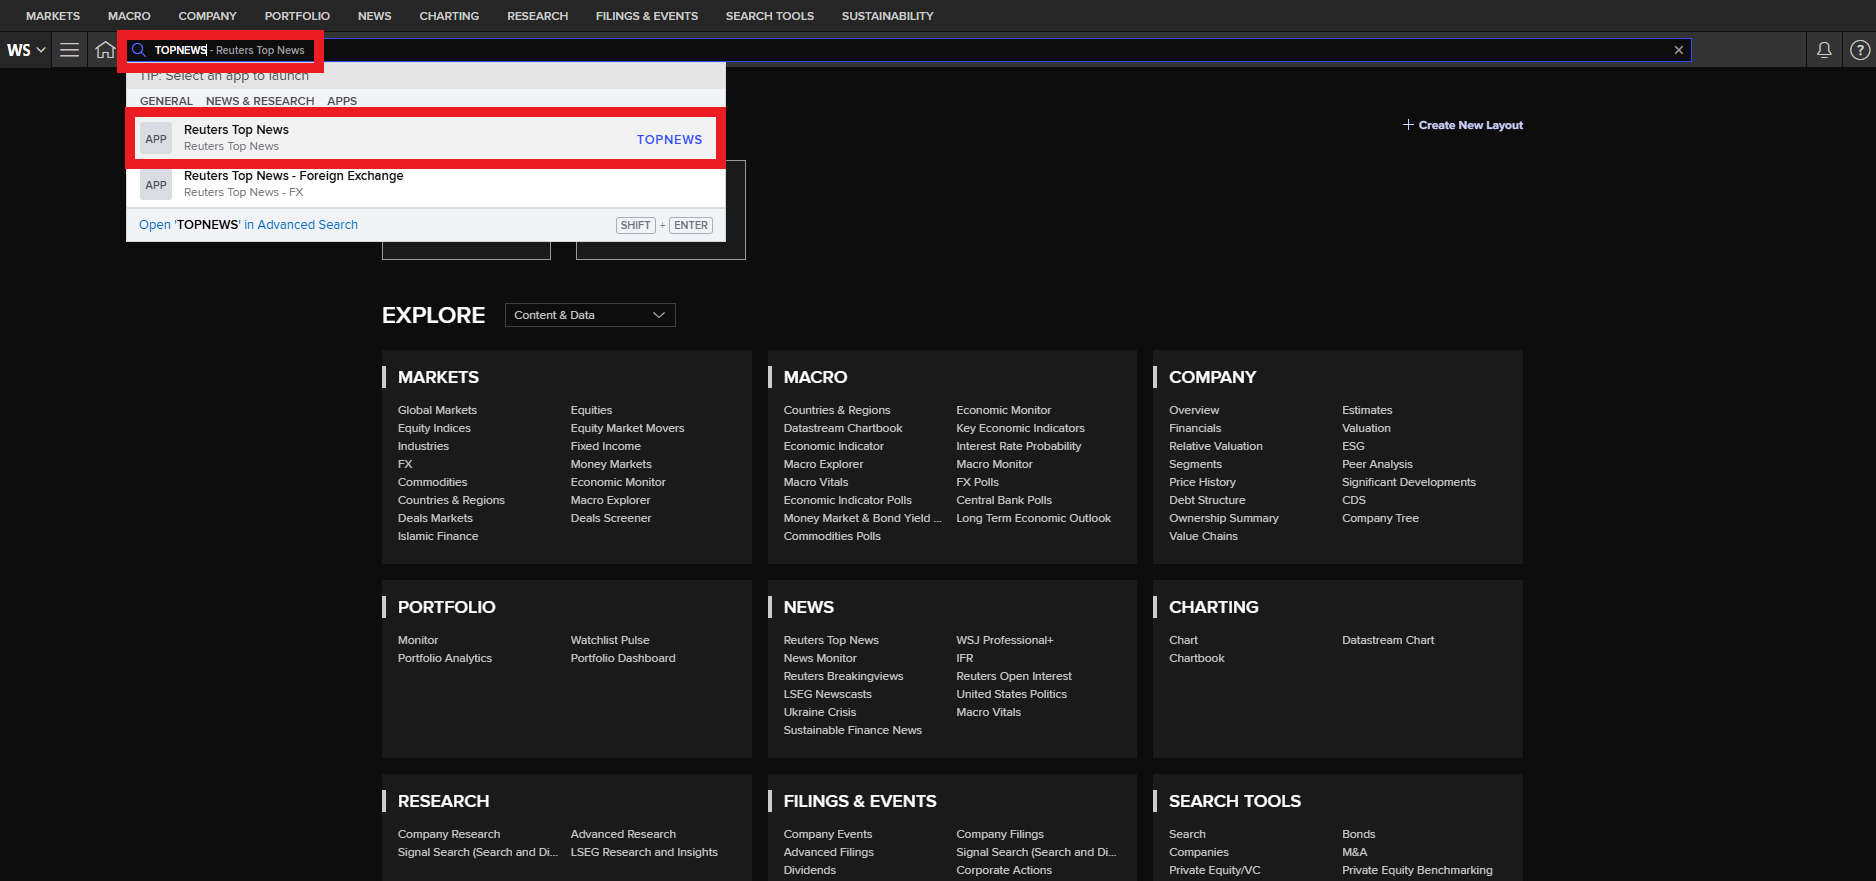Open Commodities Polls link
Image resolution: width=1876 pixels, height=881 pixels.
(832, 536)
